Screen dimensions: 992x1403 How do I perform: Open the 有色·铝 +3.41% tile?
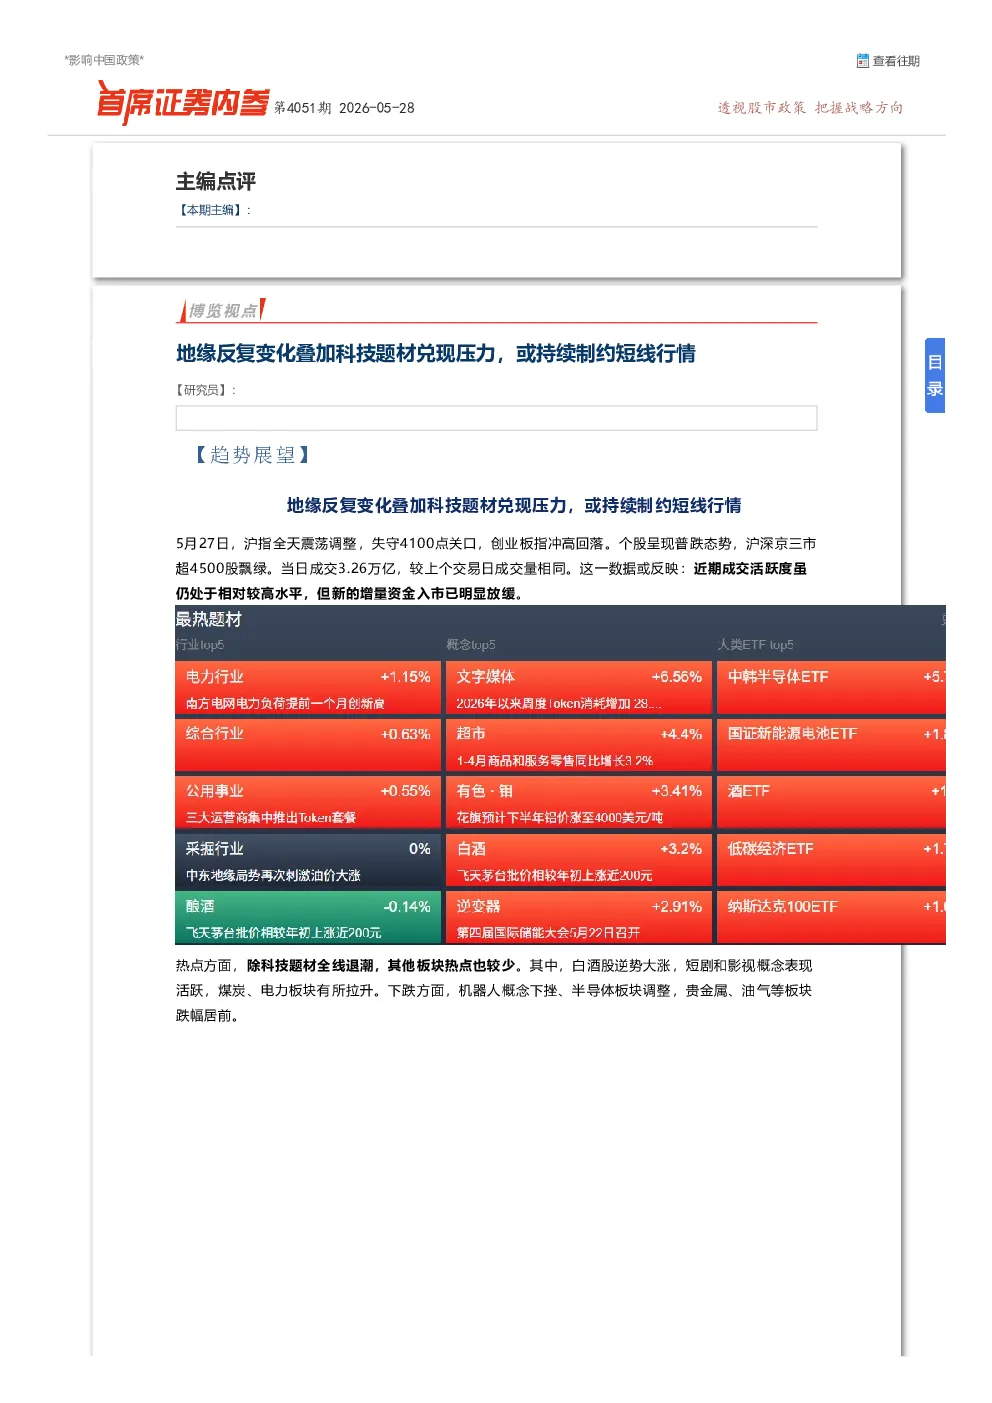click(579, 803)
